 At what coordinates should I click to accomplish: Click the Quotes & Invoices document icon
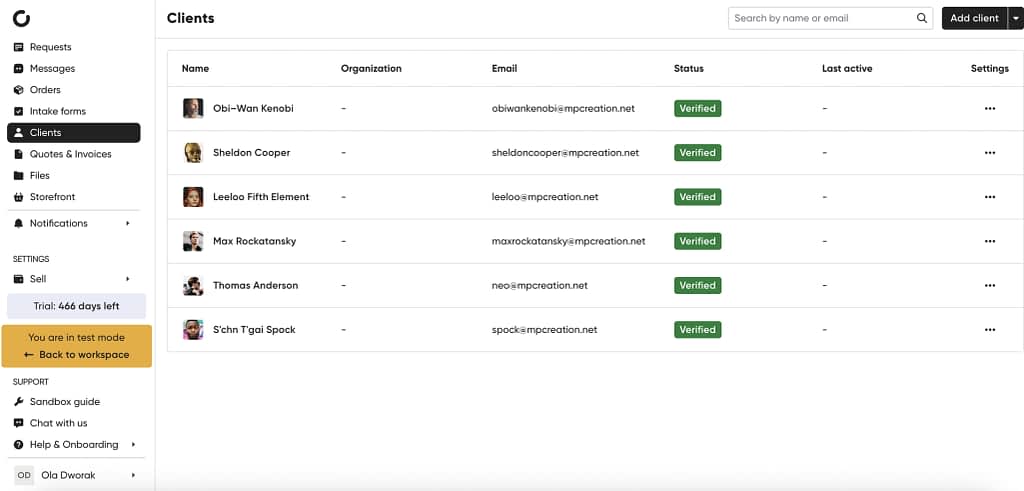(x=18, y=154)
